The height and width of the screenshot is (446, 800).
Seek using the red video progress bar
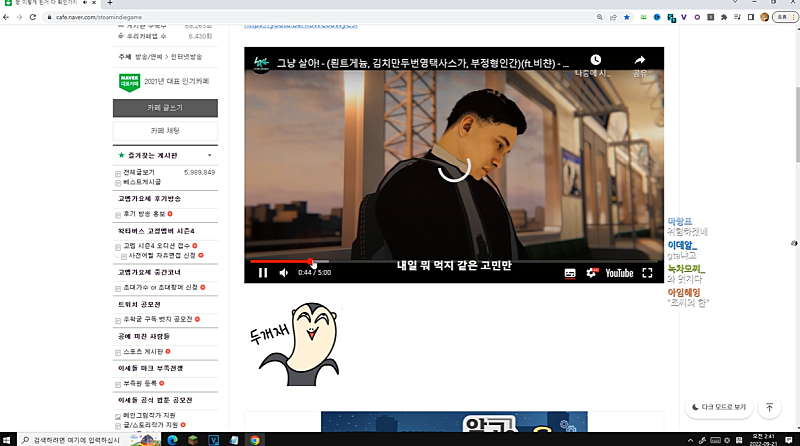tap(282, 262)
